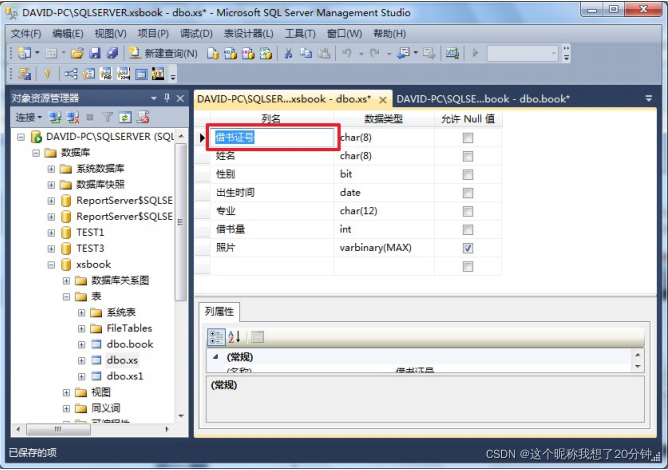668x470 pixels.
Task: Collapse the (常规) section in column properties
Action: click(x=216, y=357)
